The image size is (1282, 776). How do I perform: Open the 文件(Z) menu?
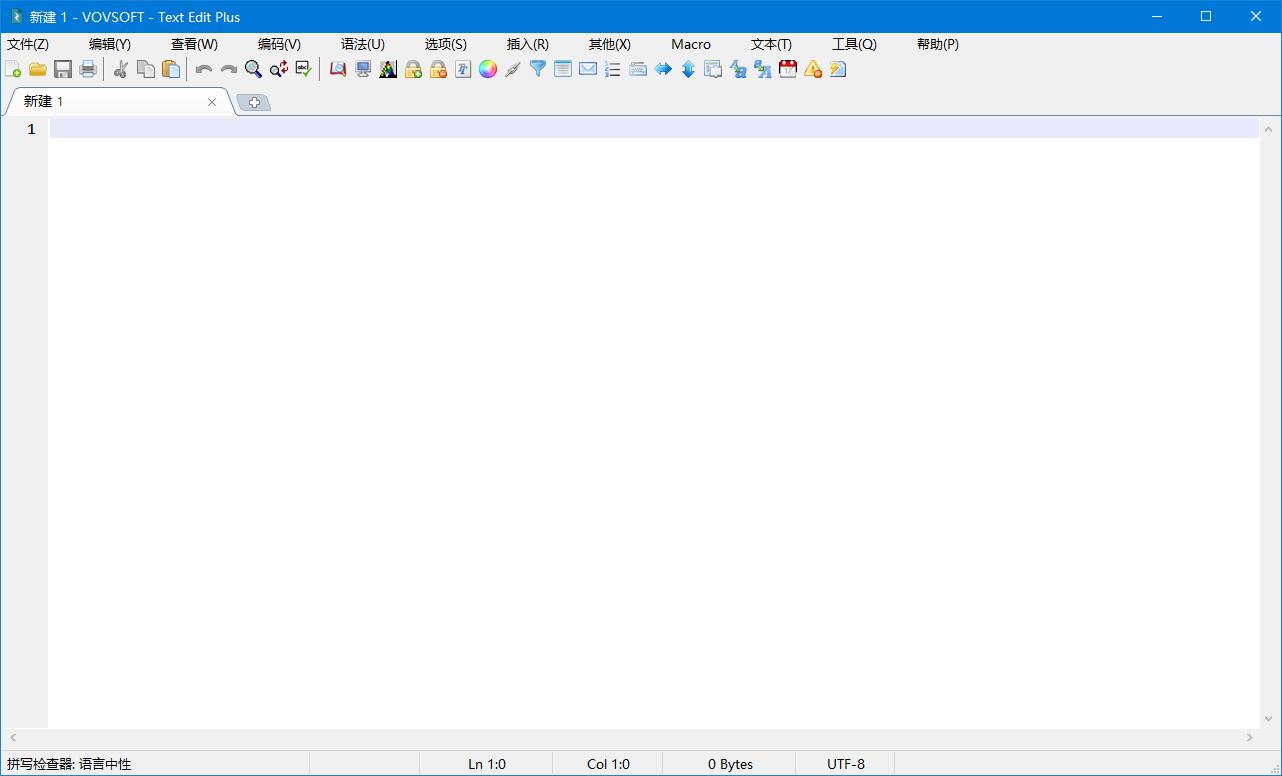[28, 44]
